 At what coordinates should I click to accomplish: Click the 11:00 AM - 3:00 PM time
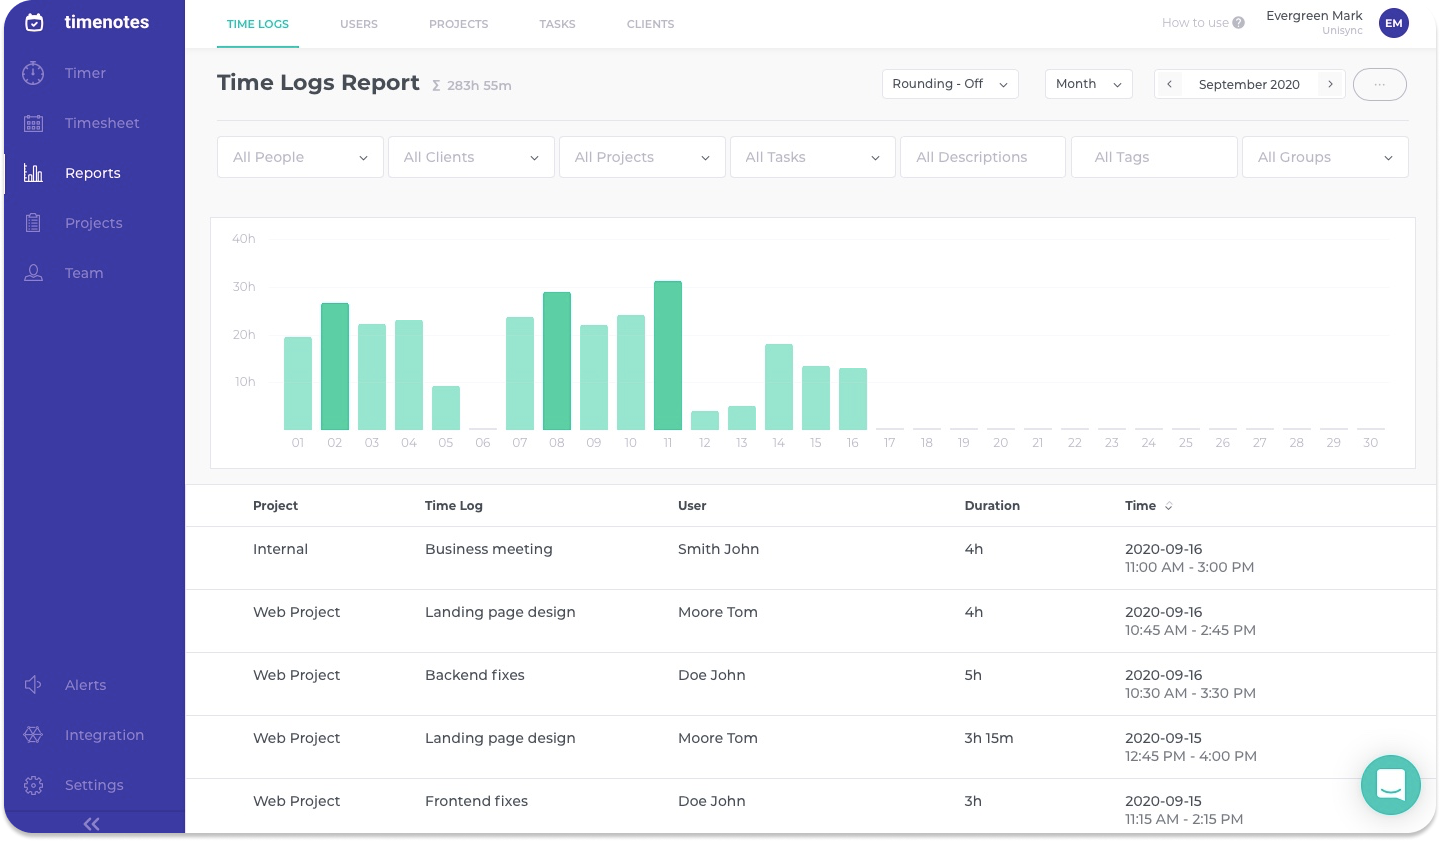pos(1190,567)
